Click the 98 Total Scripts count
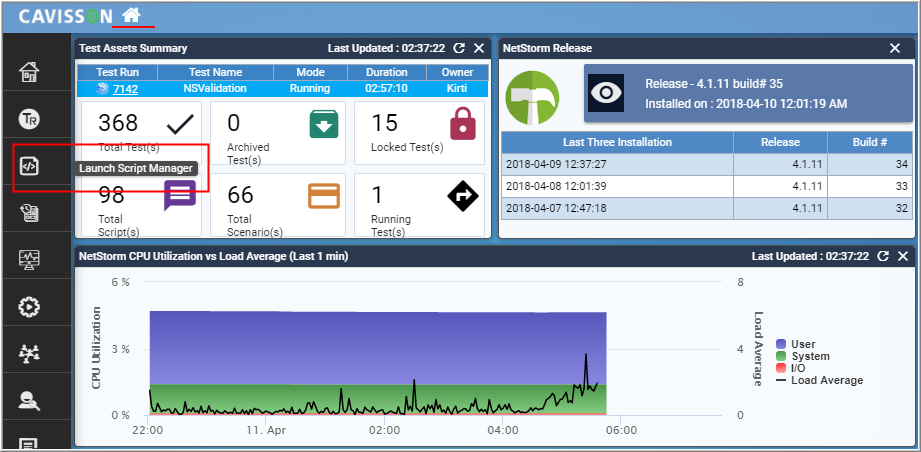921x452 pixels. tap(112, 194)
